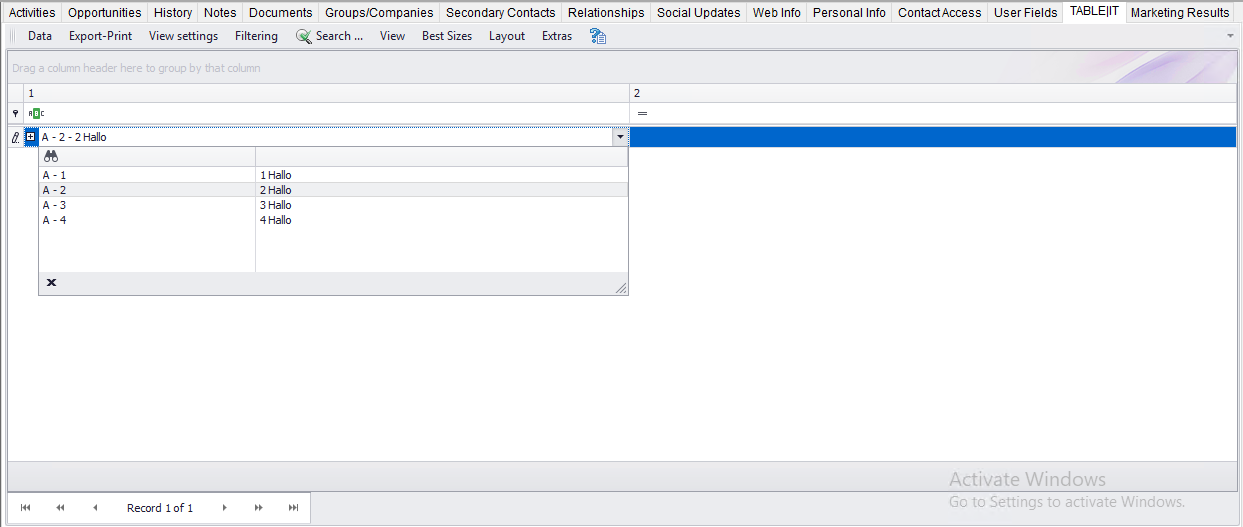The height and width of the screenshot is (527, 1243).
Task: Expand the row detail plus button
Action: point(31,136)
